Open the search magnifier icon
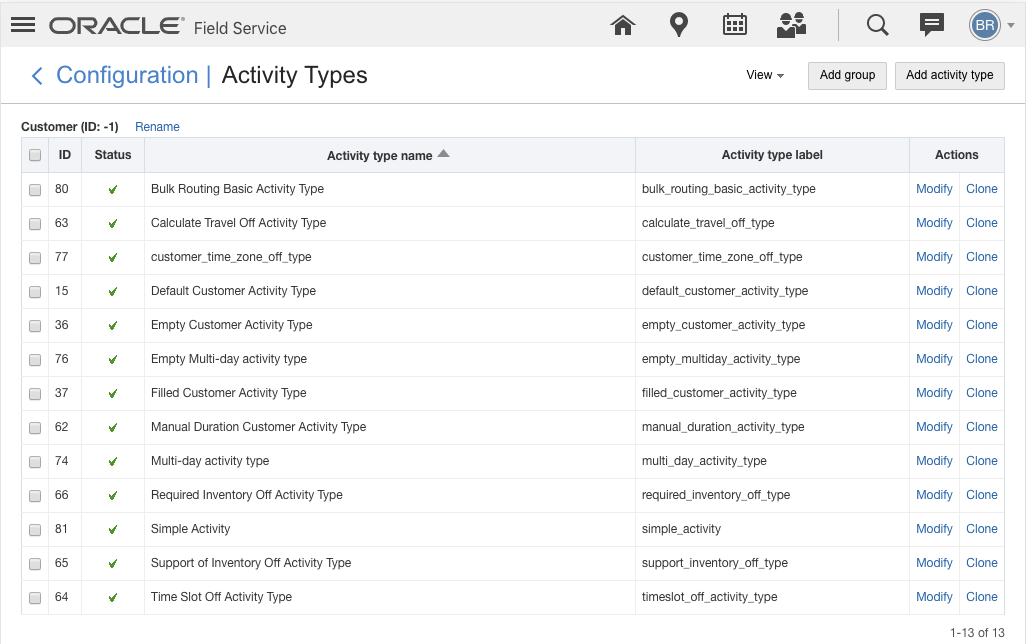 (877, 24)
